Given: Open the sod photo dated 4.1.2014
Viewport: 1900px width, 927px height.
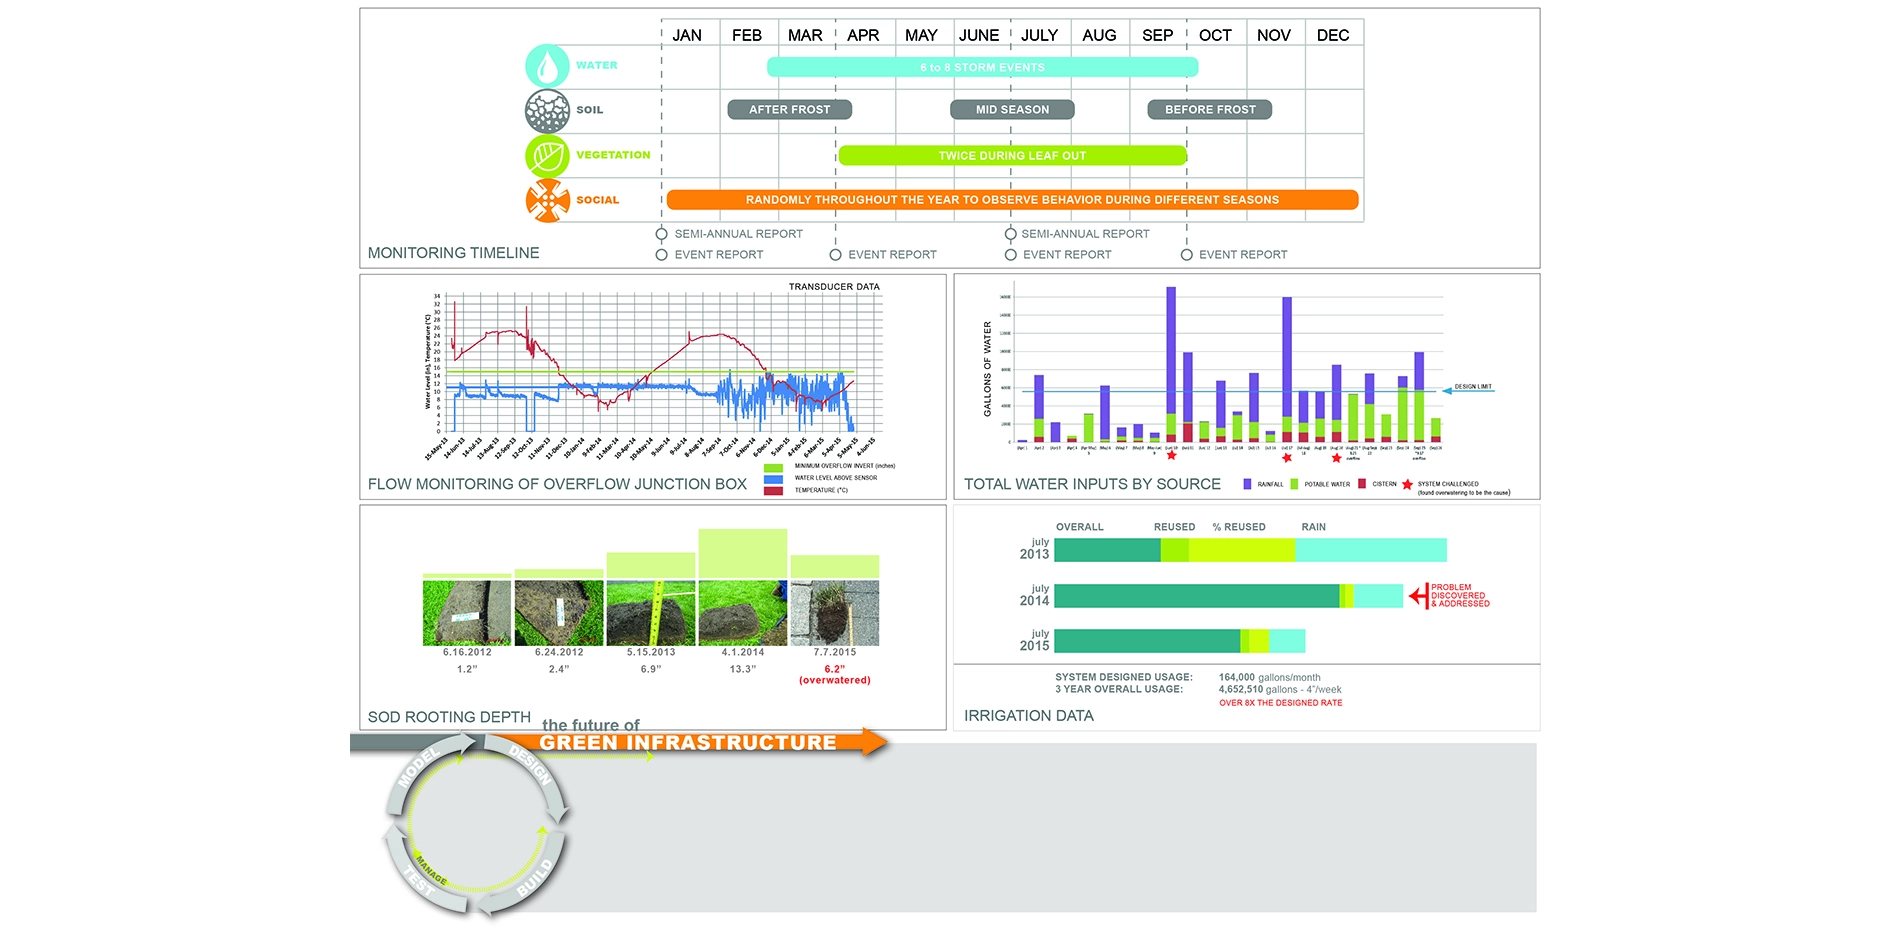Looking at the screenshot, I should [x=742, y=613].
